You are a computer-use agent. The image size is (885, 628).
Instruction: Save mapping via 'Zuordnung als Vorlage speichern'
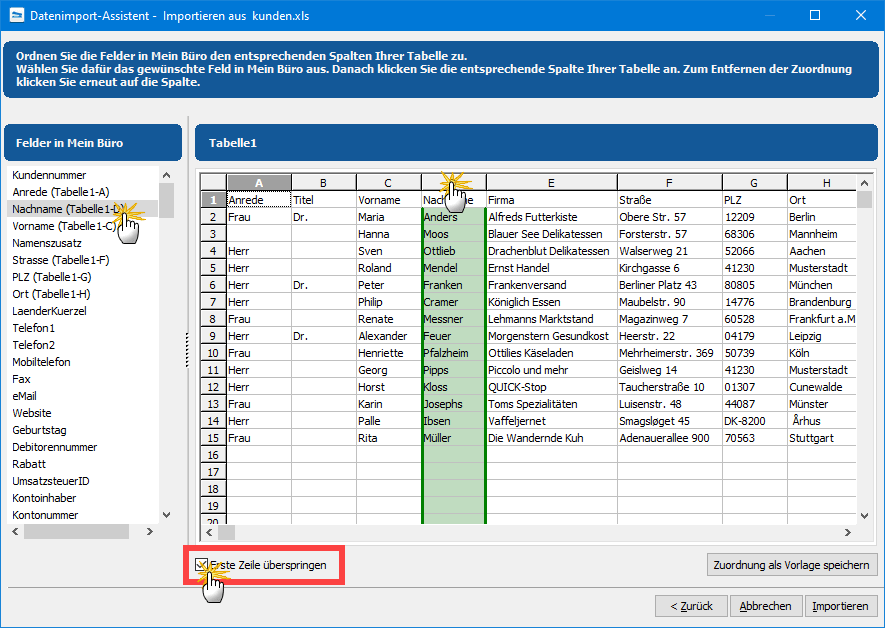792,565
